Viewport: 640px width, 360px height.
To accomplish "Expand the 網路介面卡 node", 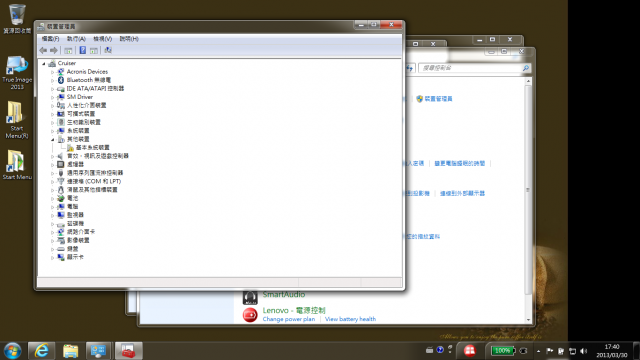I will click(52, 232).
